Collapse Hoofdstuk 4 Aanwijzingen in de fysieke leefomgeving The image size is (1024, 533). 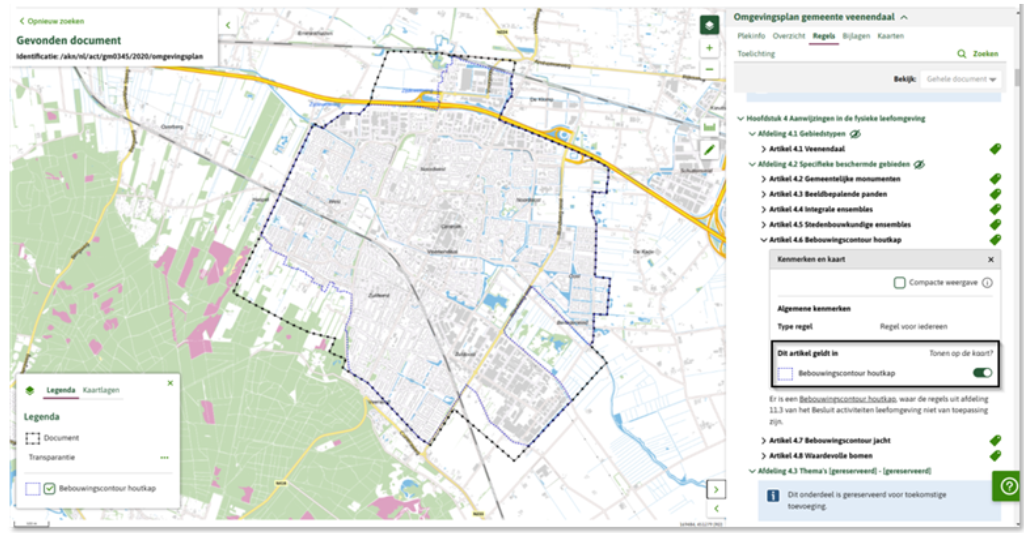741,118
